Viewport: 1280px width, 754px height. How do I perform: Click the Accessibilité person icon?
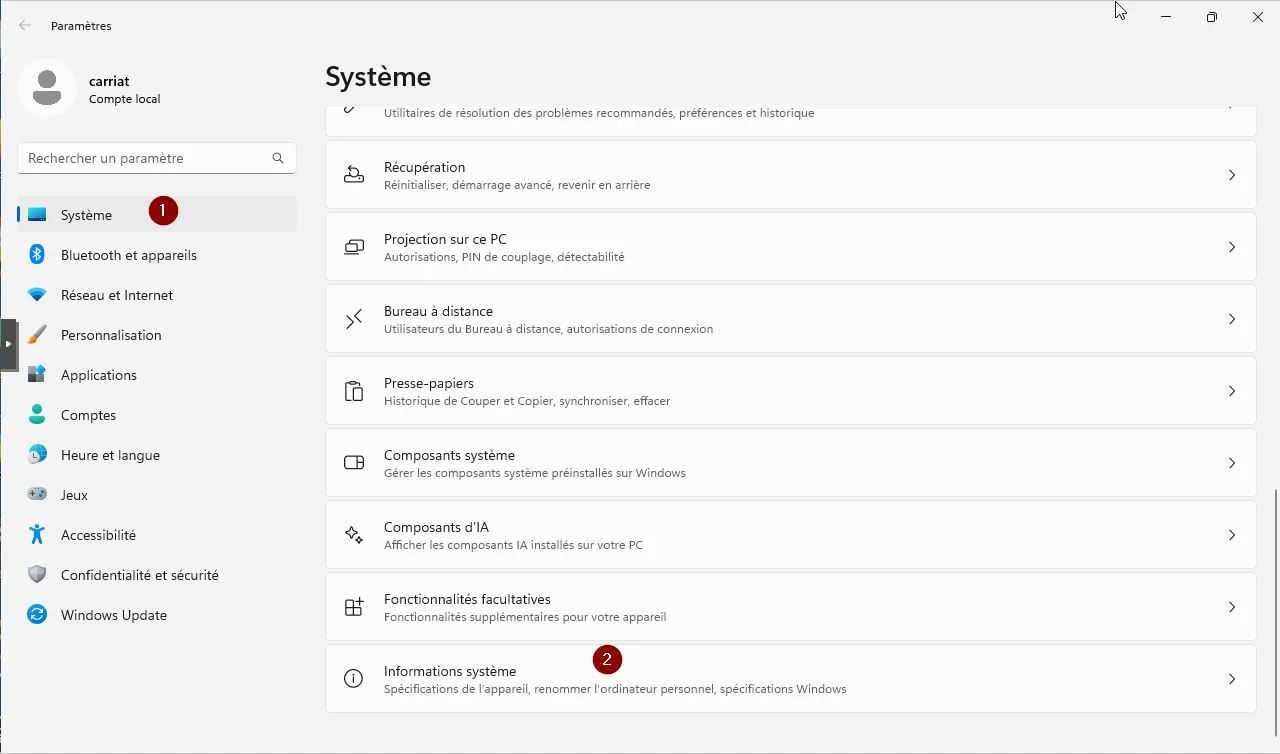(37, 535)
